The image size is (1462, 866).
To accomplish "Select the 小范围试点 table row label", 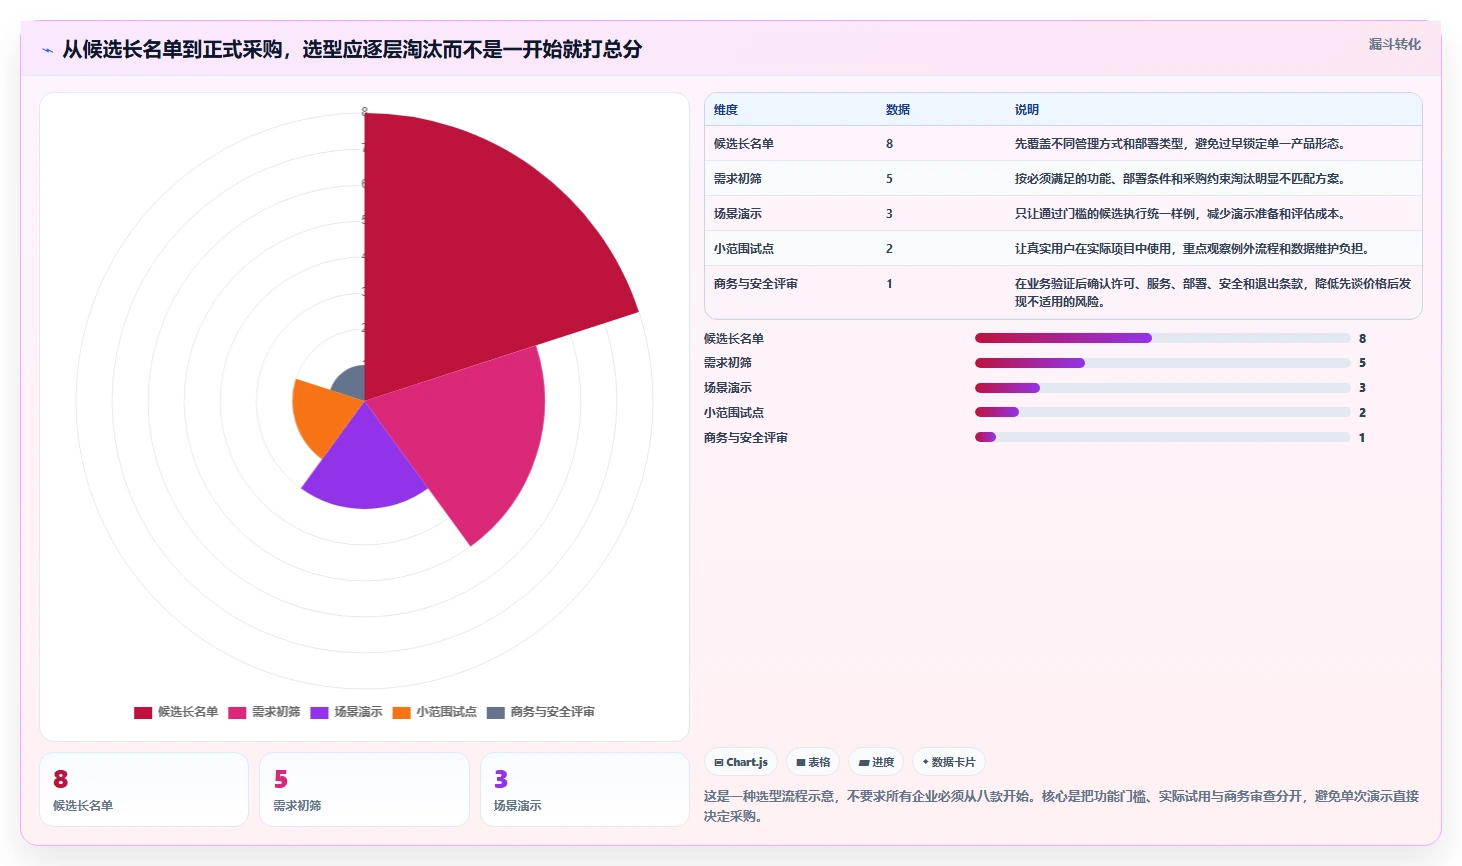I will (x=744, y=249).
